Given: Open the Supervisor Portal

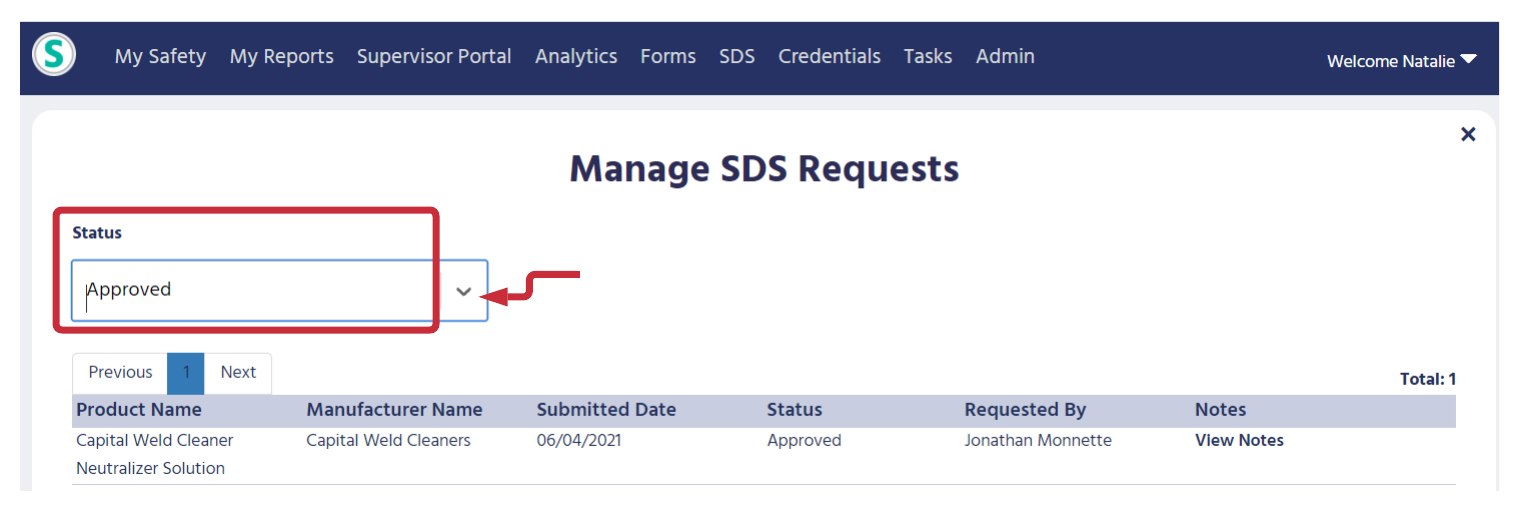Looking at the screenshot, I should (x=434, y=57).
